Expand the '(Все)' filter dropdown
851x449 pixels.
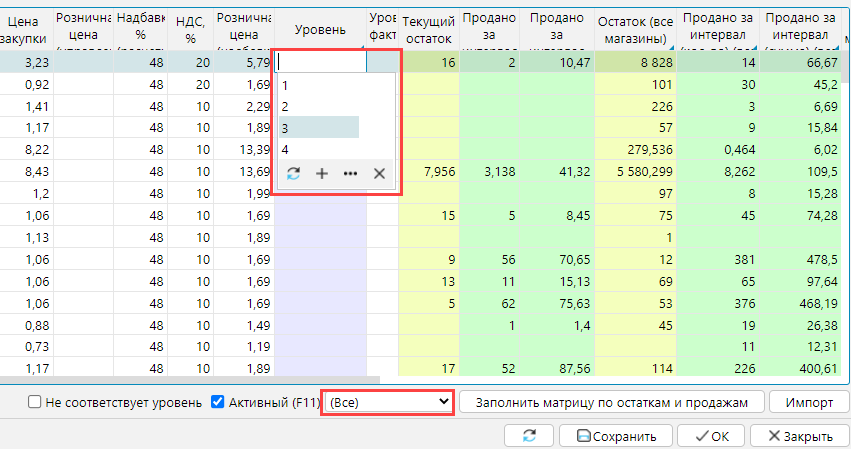388,402
